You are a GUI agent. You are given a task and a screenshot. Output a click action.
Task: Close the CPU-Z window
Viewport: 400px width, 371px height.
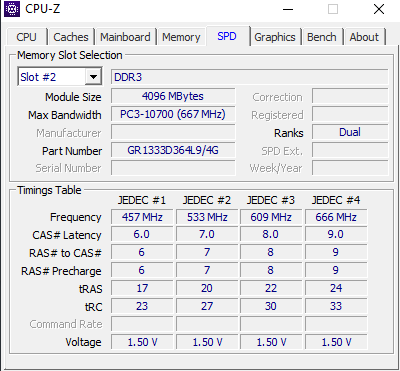click(379, 9)
